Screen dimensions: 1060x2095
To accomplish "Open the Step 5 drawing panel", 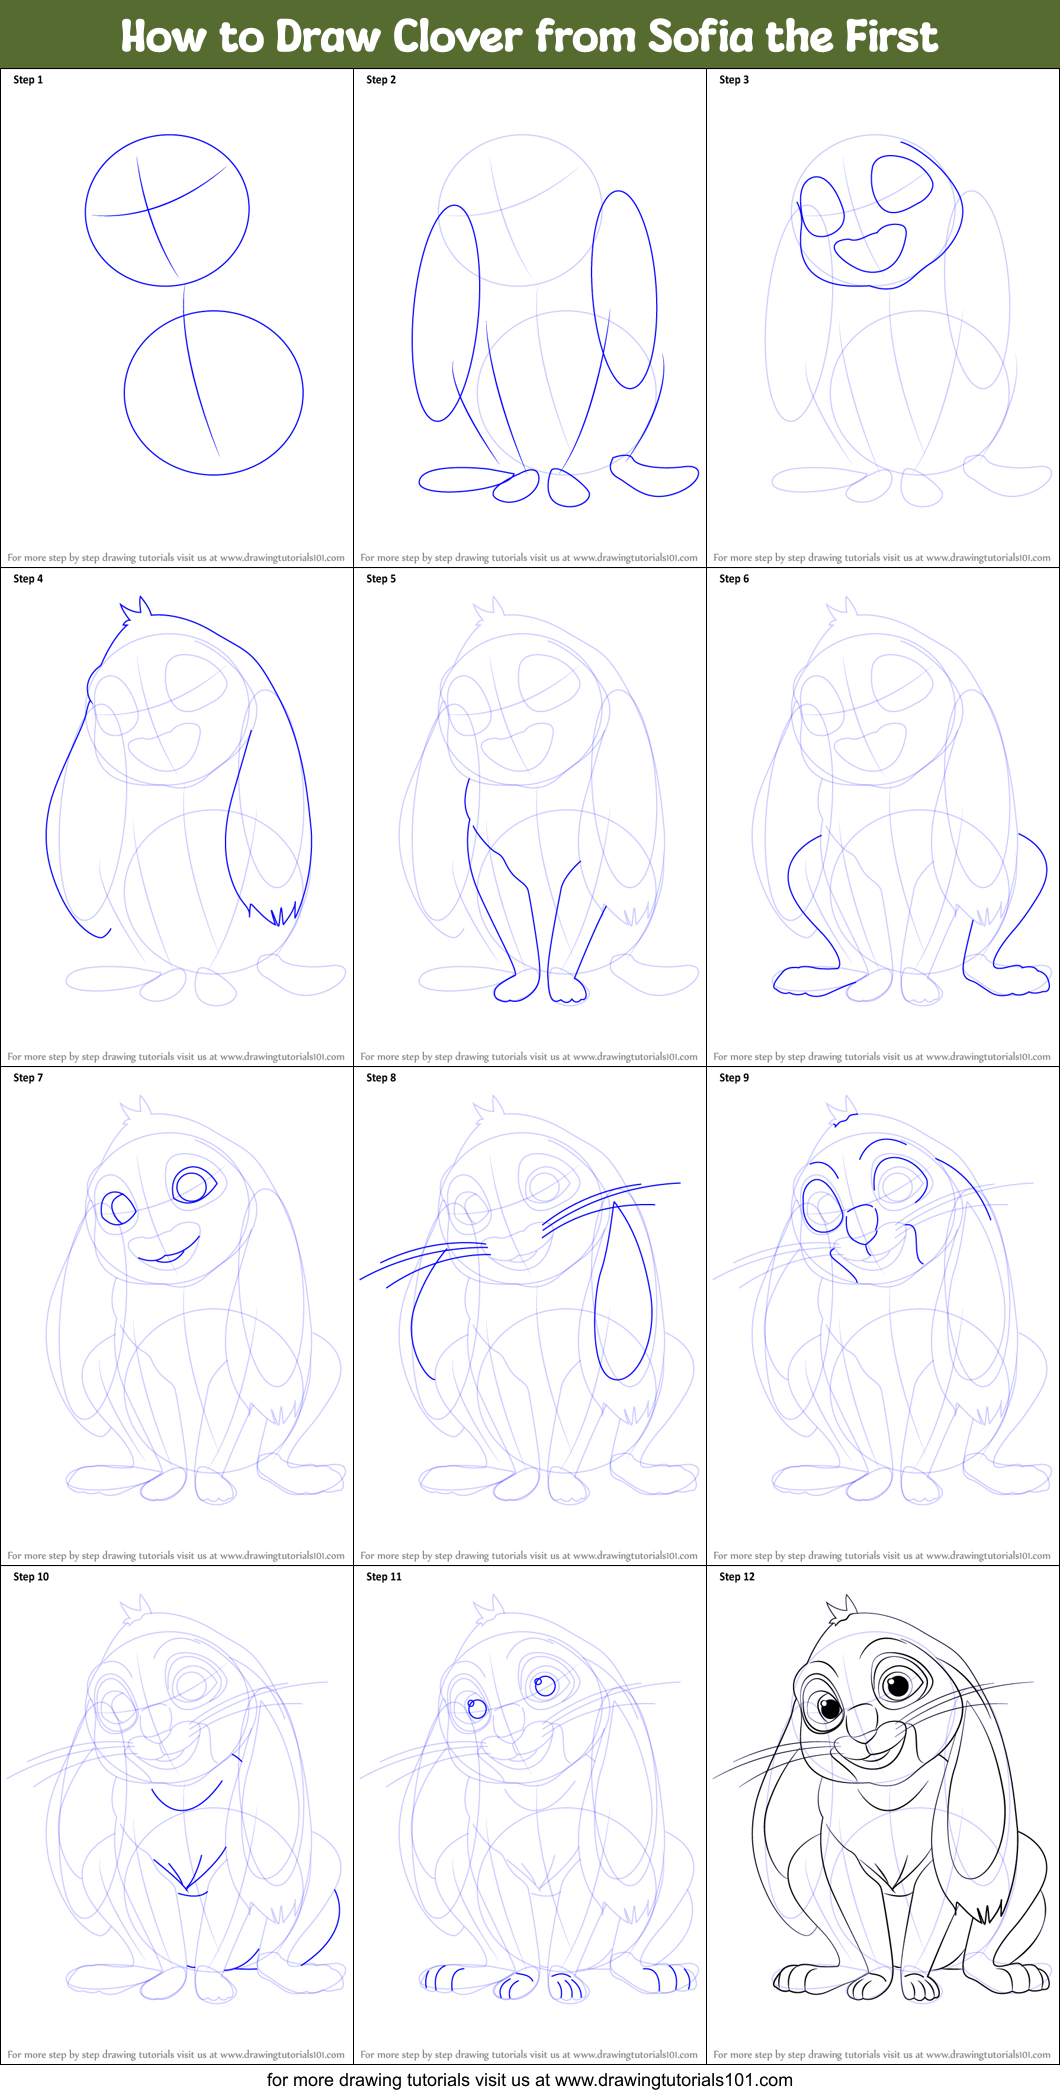I will (530, 817).
